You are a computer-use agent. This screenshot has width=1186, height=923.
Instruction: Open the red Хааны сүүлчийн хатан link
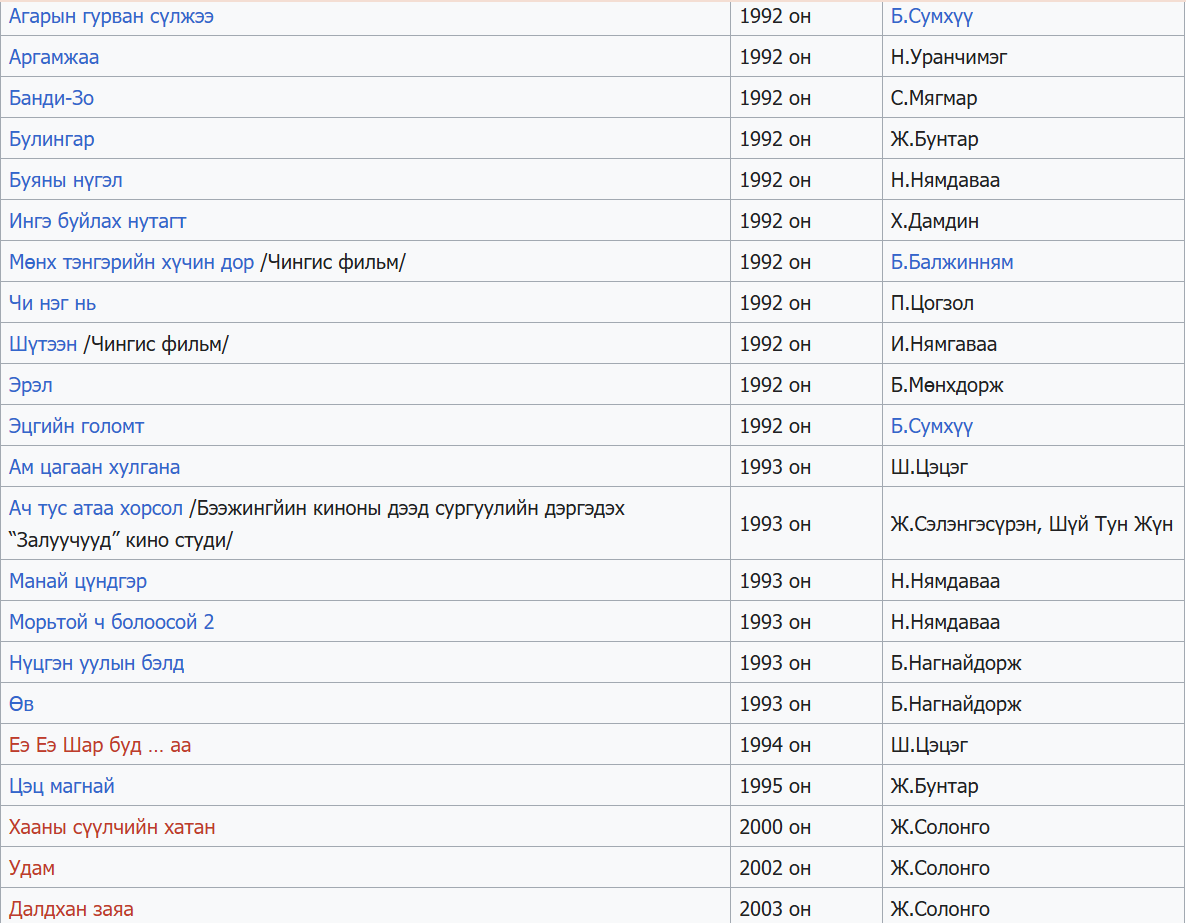[x=112, y=827]
